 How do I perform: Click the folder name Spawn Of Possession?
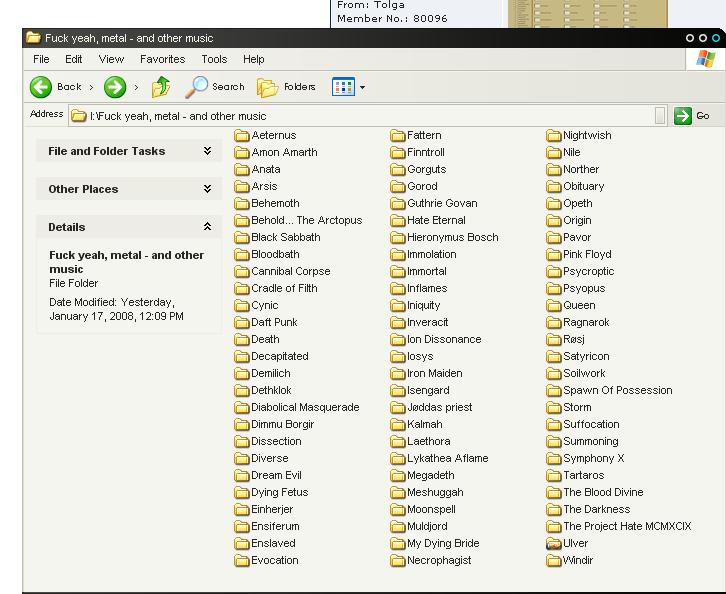(618, 390)
